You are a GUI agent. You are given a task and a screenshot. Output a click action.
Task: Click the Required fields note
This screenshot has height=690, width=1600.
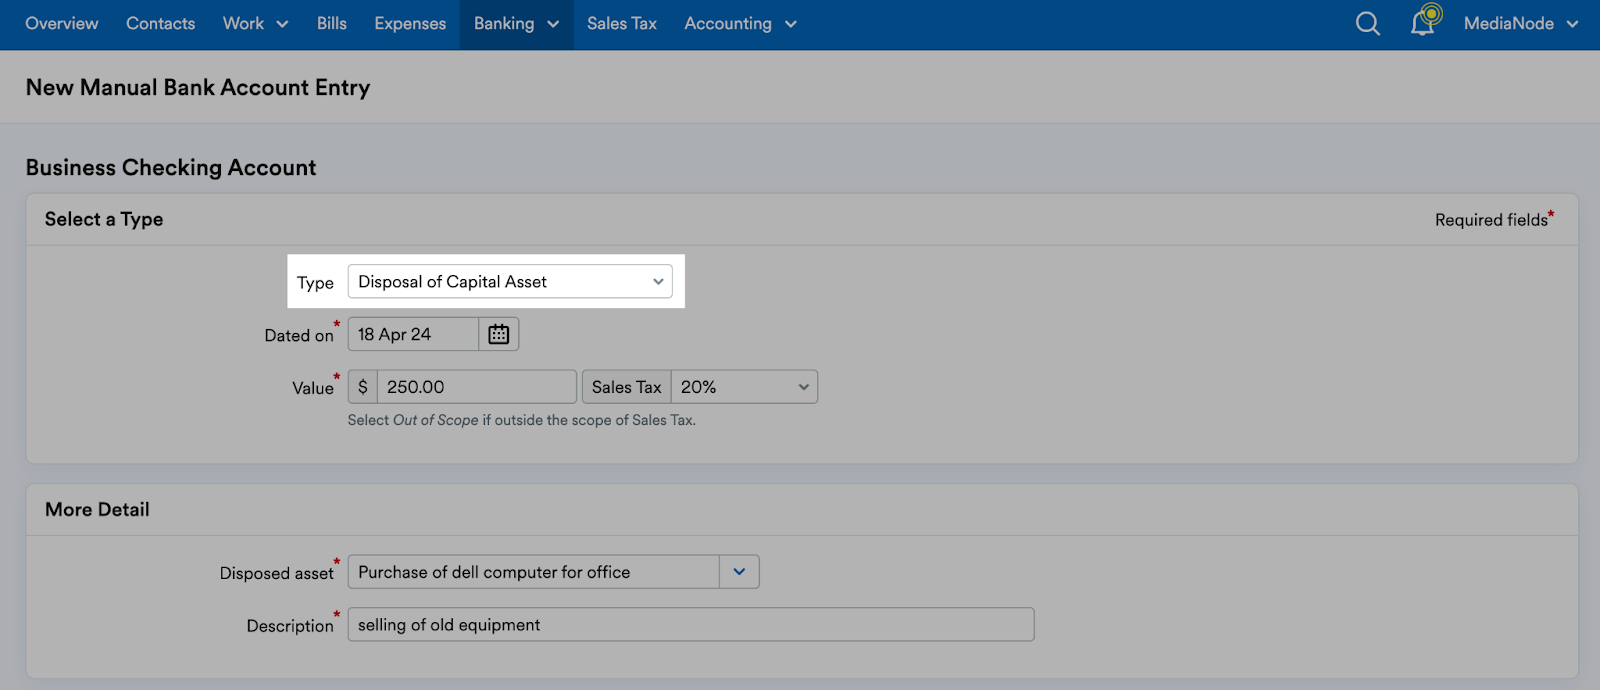[1494, 219]
